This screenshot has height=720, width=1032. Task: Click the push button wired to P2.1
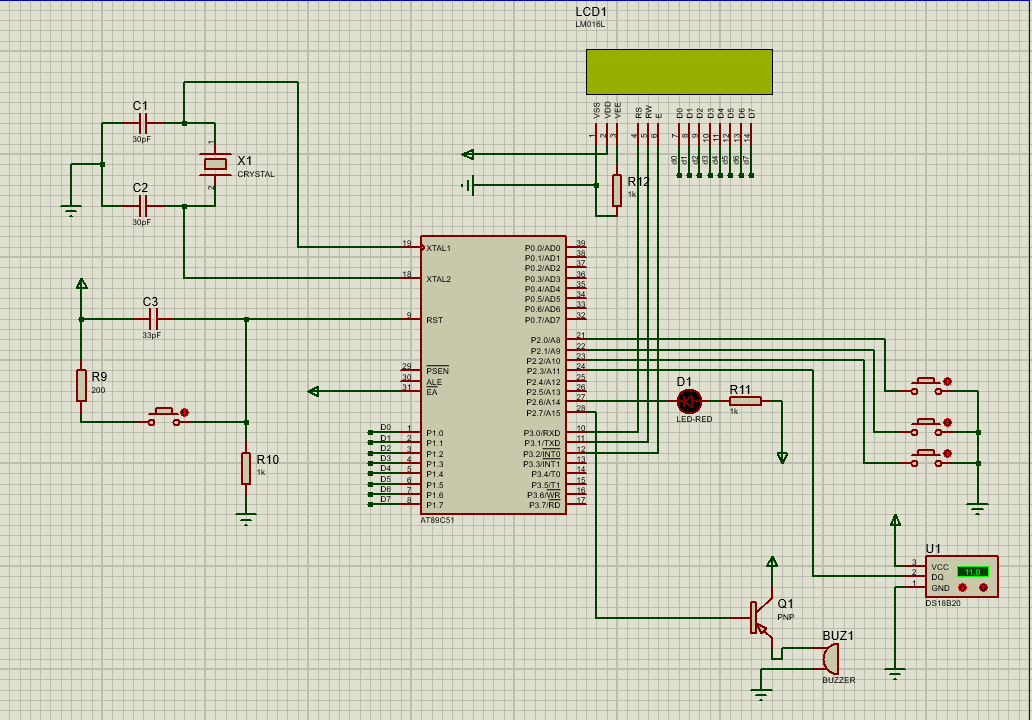coord(927,427)
